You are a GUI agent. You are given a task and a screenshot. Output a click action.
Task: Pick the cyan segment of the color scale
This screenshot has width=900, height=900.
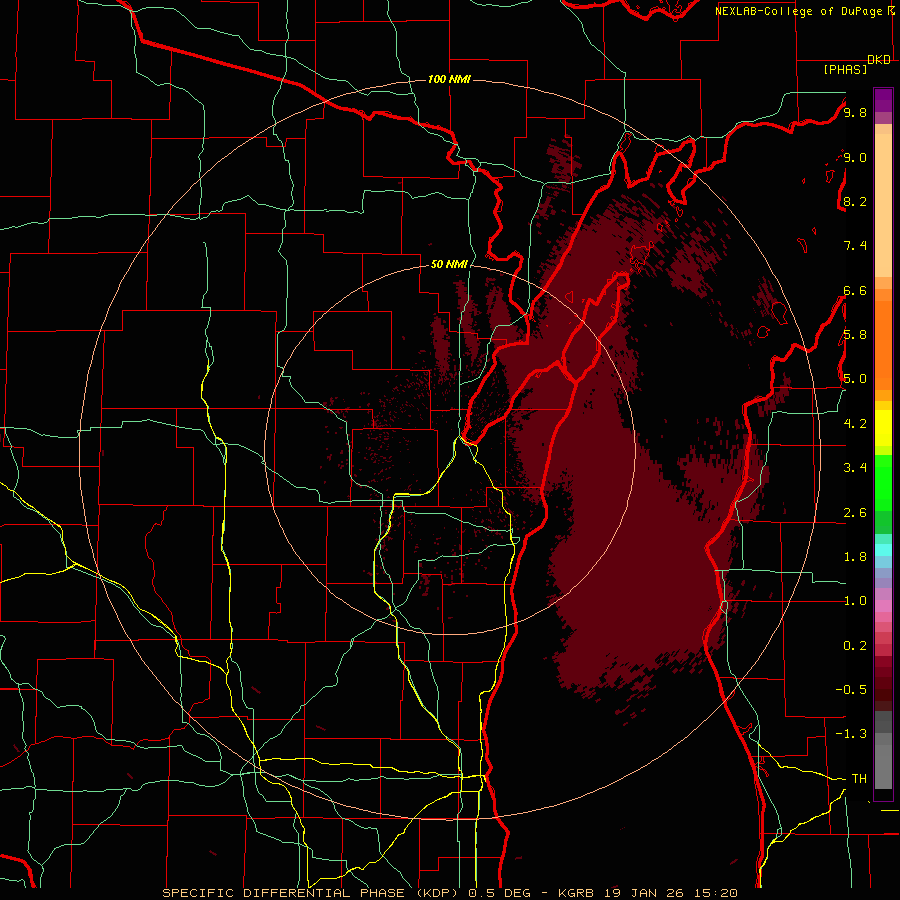pyautogui.click(x=883, y=550)
